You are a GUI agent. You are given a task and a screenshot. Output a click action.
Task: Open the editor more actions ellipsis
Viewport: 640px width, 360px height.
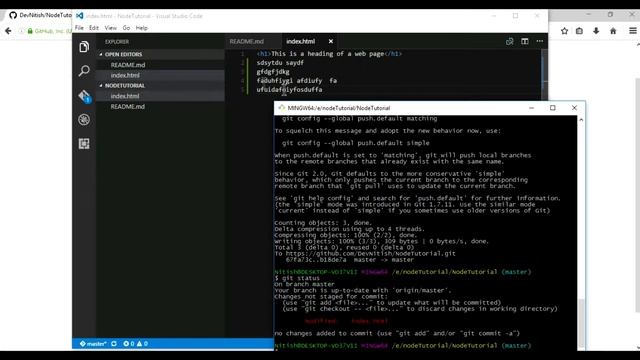coord(540,41)
